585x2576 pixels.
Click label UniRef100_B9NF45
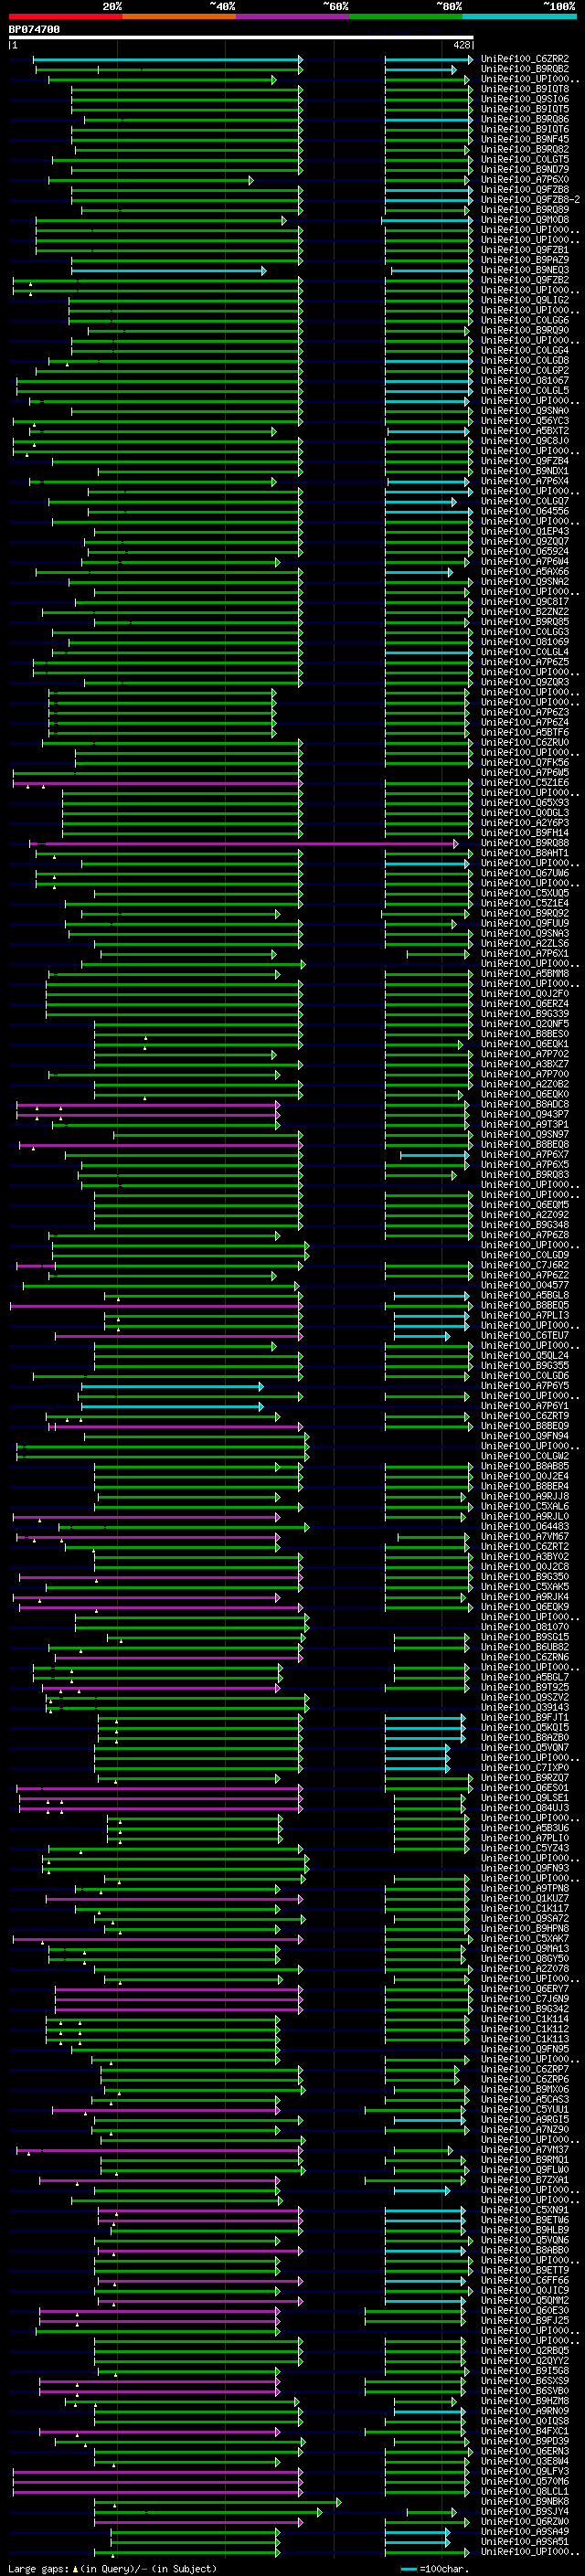click(525, 139)
